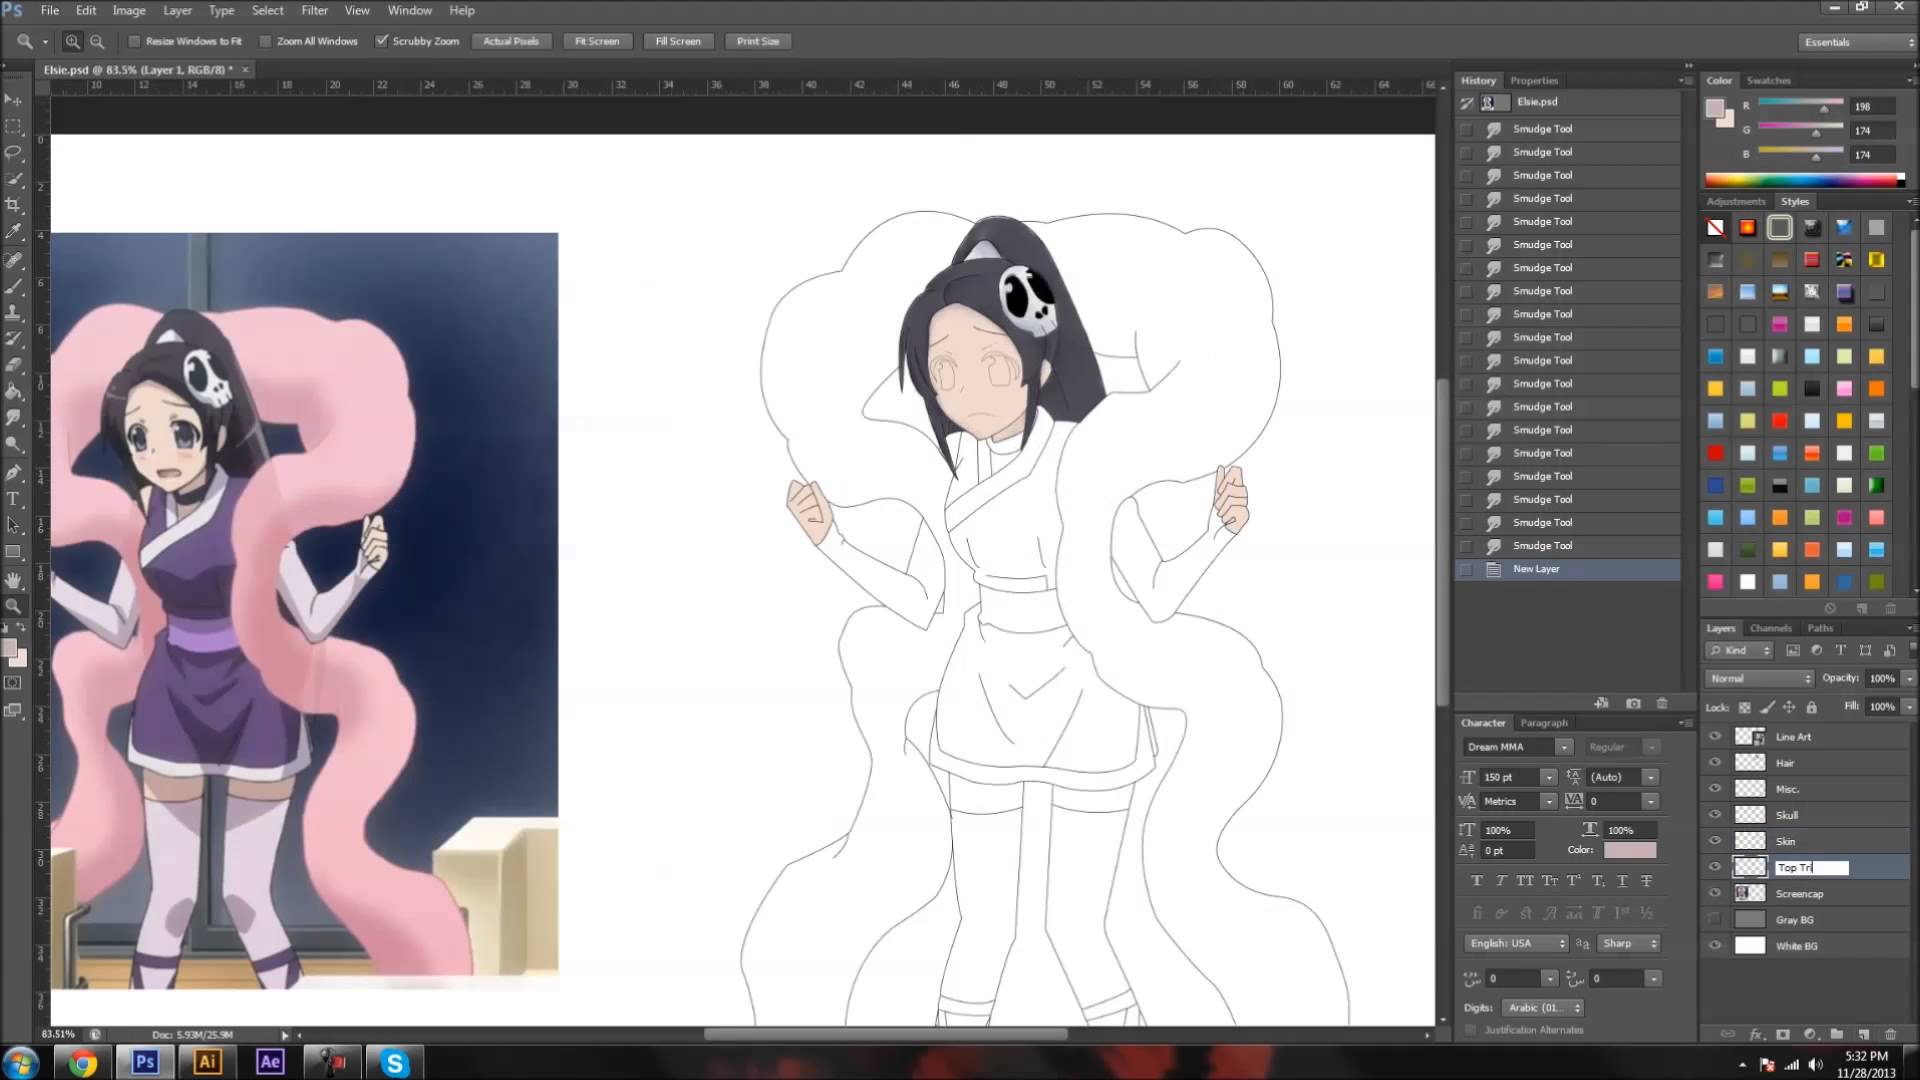Open the Dream MMA font dropdown
The image size is (1920, 1080).
1564,747
